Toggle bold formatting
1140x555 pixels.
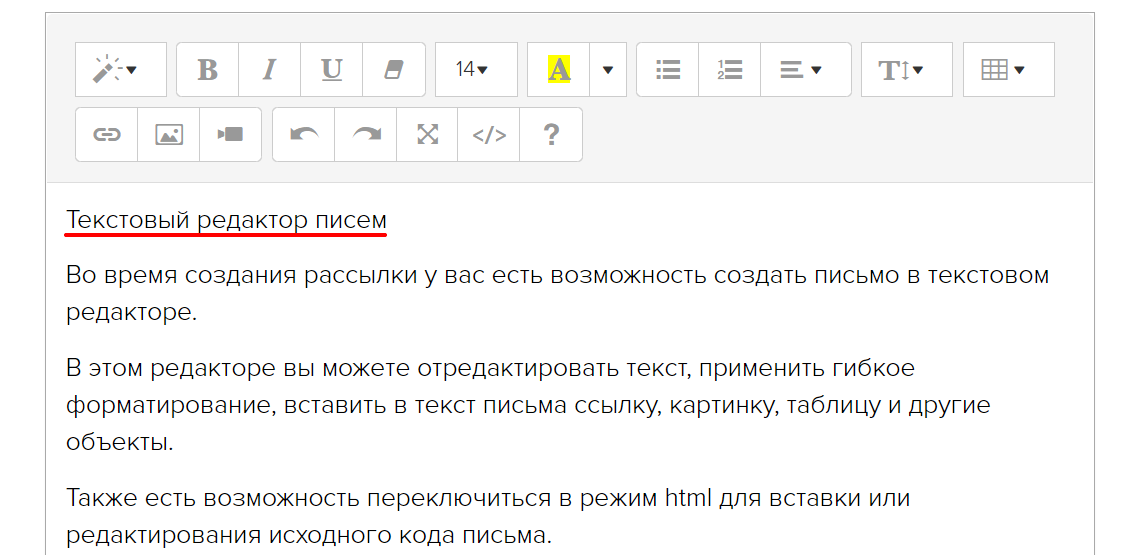click(x=207, y=70)
